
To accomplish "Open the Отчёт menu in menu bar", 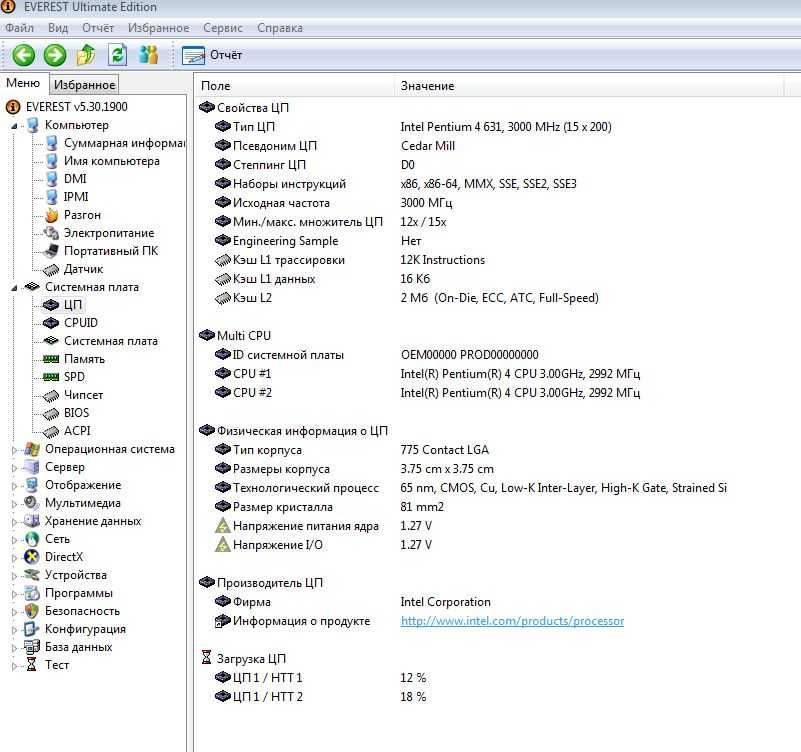I will click(x=98, y=28).
